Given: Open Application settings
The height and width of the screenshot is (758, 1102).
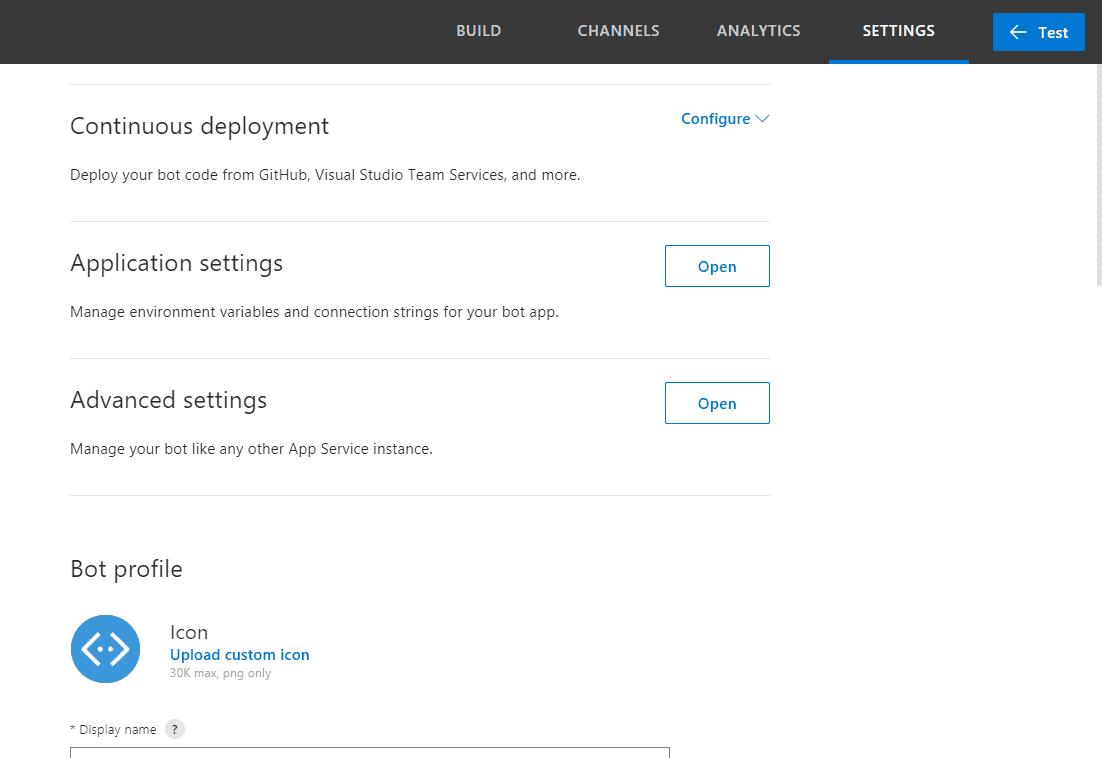Looking at the screenshot, I should (x=717, y=266).
